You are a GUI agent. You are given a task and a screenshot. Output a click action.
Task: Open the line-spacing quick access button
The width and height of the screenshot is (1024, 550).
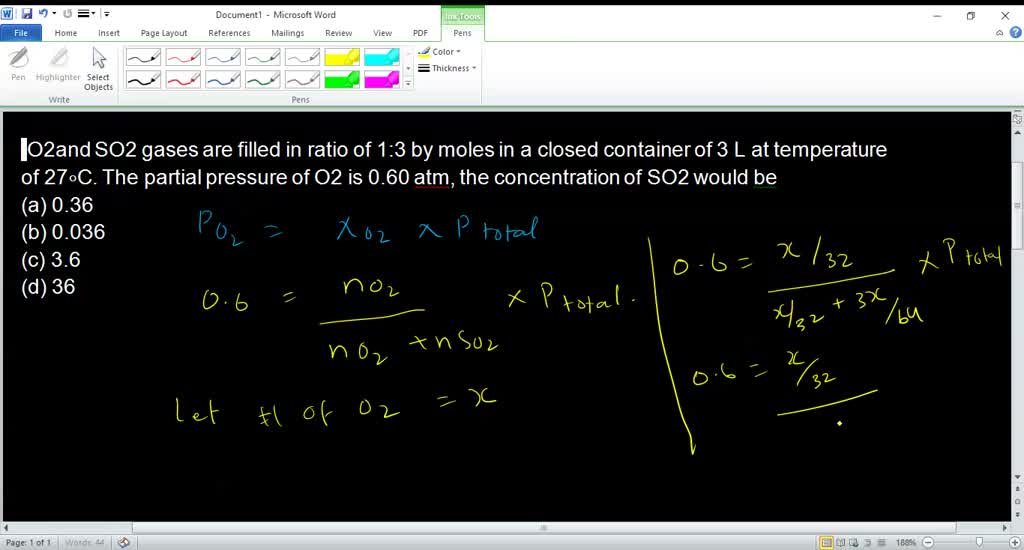coord(84,13)
